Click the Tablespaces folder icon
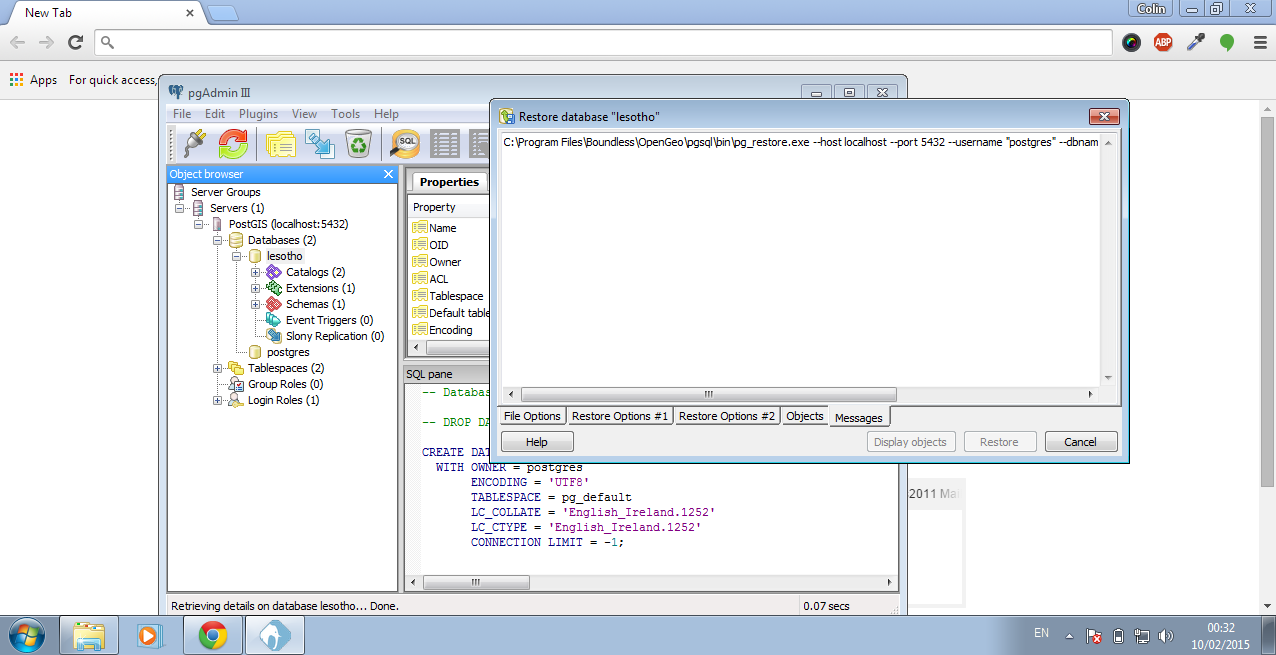The width and height of the screenshot is (1276, 655). point(236,368)
